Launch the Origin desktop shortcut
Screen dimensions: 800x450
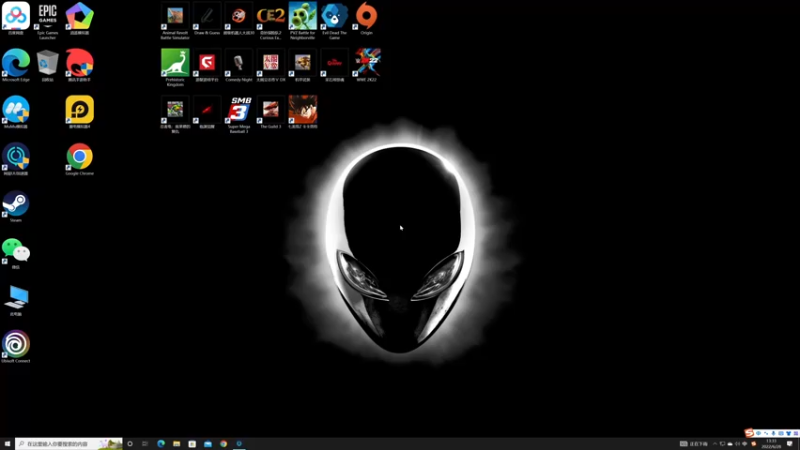coord(366,18)
